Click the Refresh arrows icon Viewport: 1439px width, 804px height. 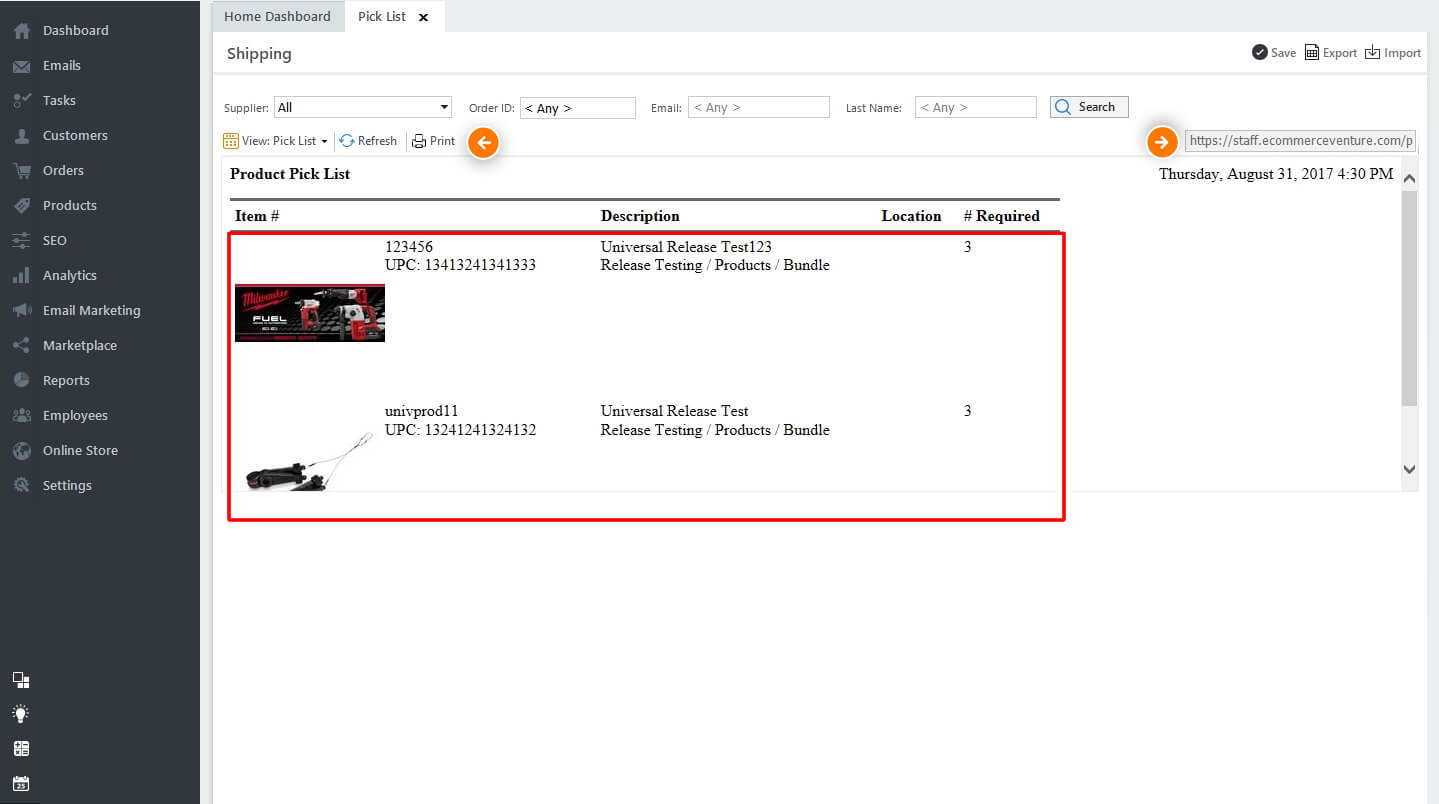pos(347,141)
